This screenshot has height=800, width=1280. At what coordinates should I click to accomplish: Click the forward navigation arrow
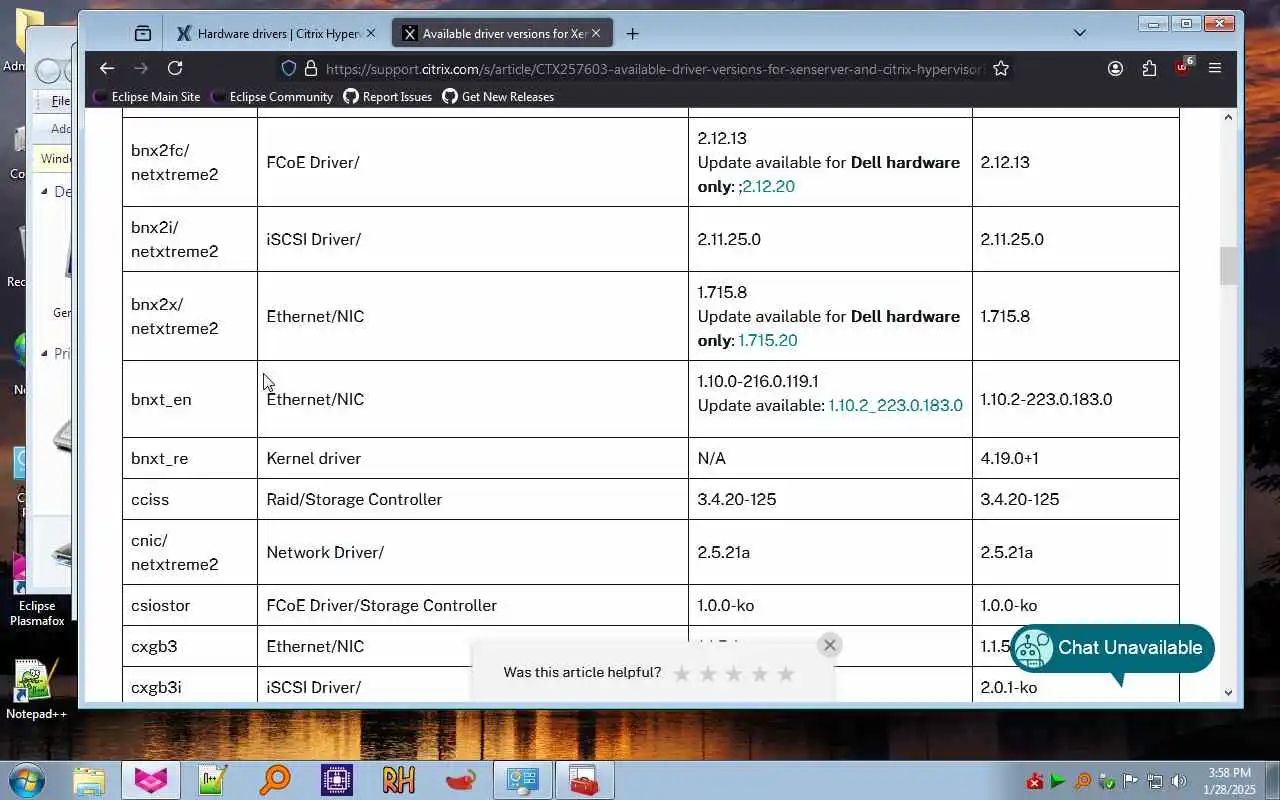(x=141, y=68)
